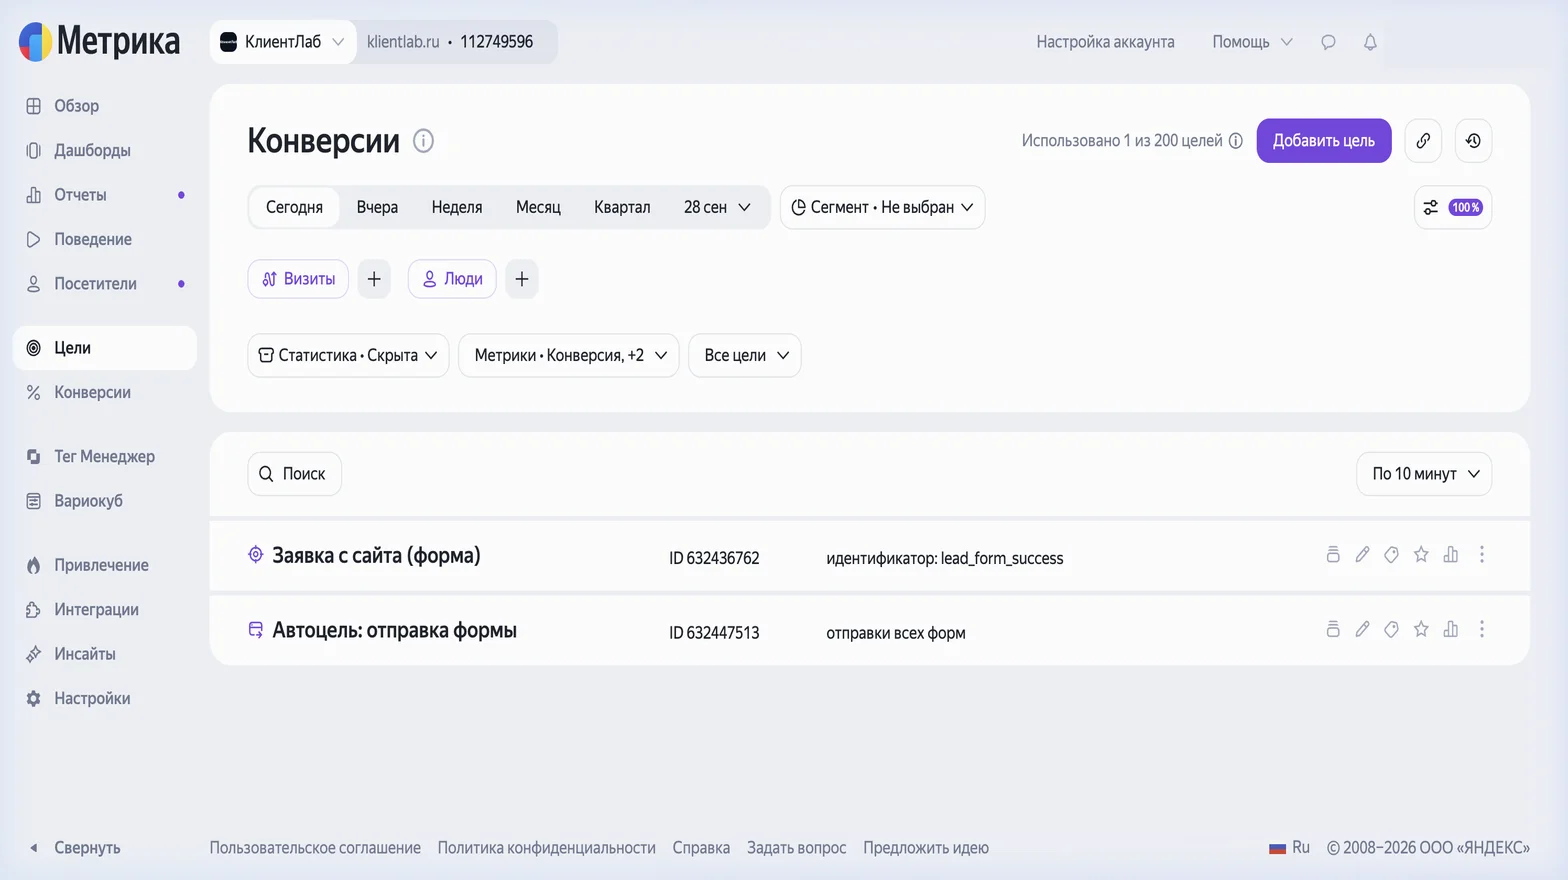This screenshot has width=1568, height=880.
Task: Click tag icon for Автоцель goal row
Action: [1391, 630]
